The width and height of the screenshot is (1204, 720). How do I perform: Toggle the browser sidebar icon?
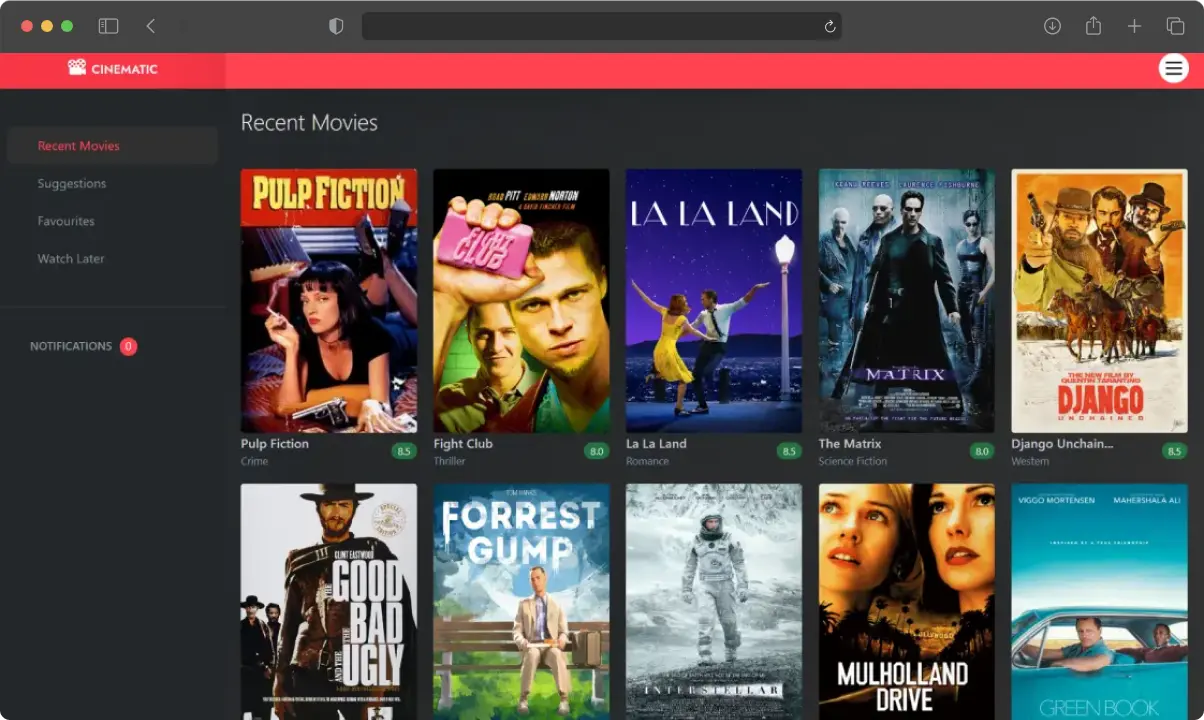click(x=108, y=26)
